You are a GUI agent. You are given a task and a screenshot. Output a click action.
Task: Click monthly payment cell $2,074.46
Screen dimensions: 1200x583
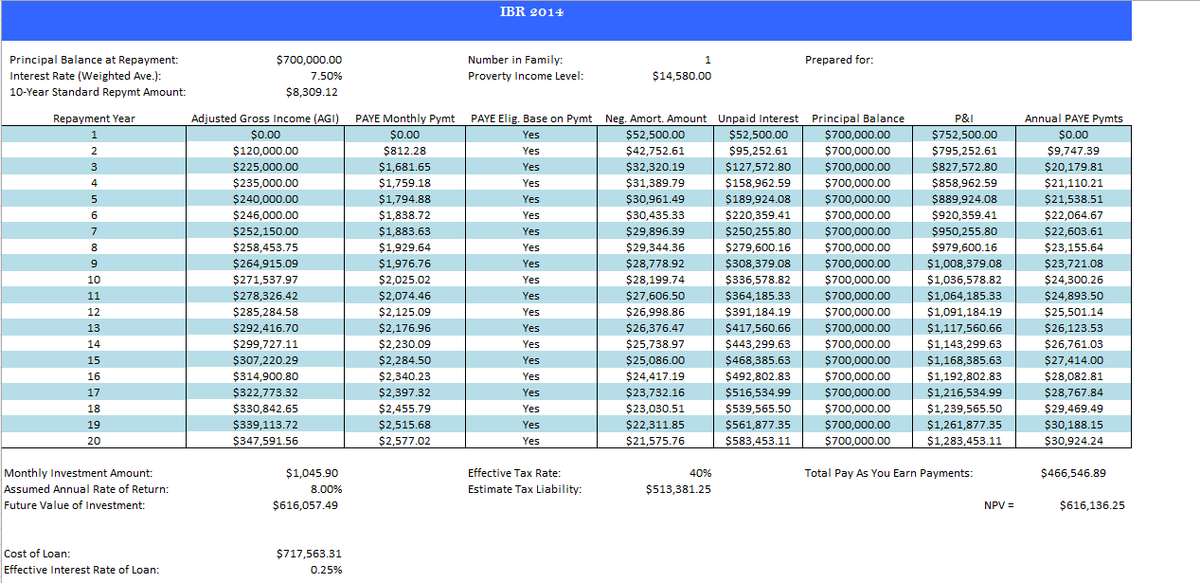point(405,296)
